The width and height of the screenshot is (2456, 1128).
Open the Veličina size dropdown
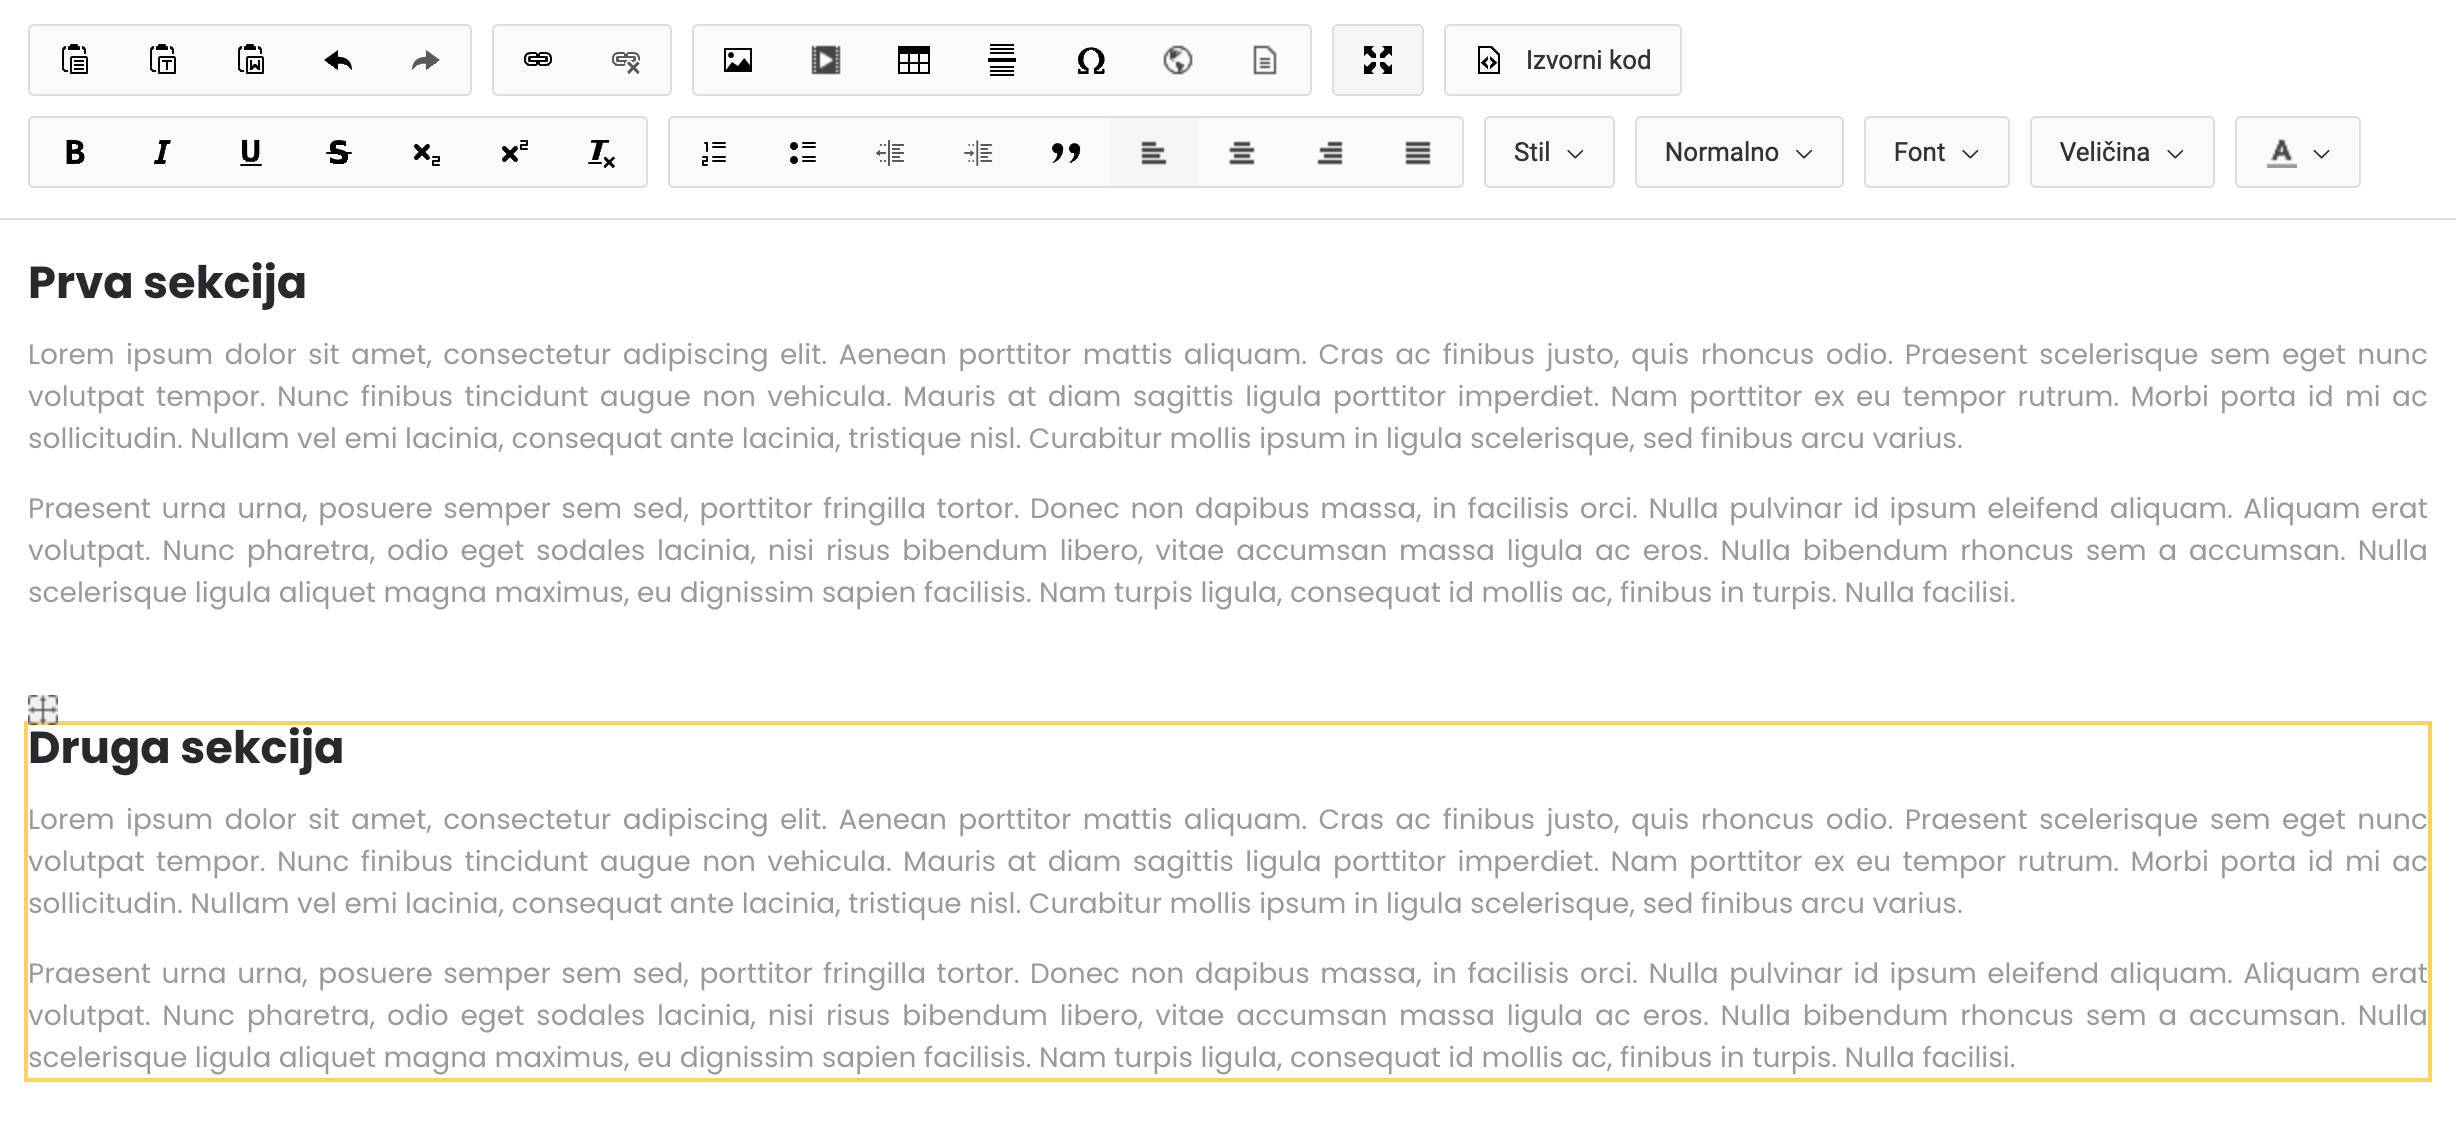[x=2120, y=152]
